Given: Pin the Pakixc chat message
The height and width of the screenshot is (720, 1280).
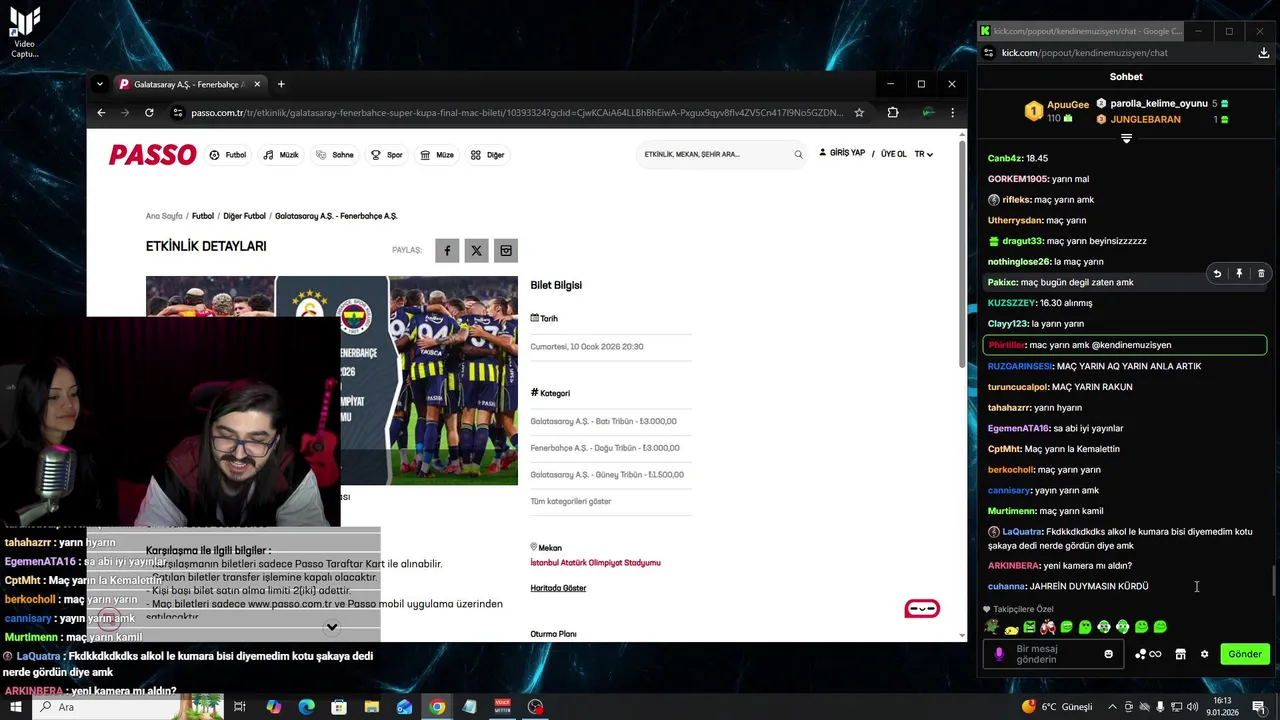Looking at the screenshot, I should pos(1239,273).
